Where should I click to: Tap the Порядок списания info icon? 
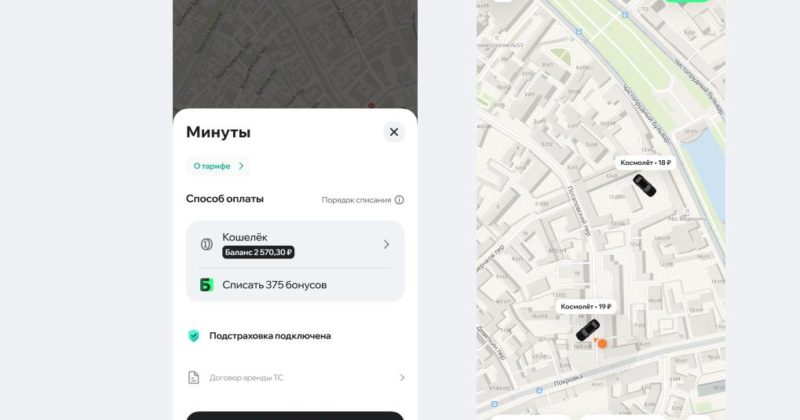[x=399, y=200]
